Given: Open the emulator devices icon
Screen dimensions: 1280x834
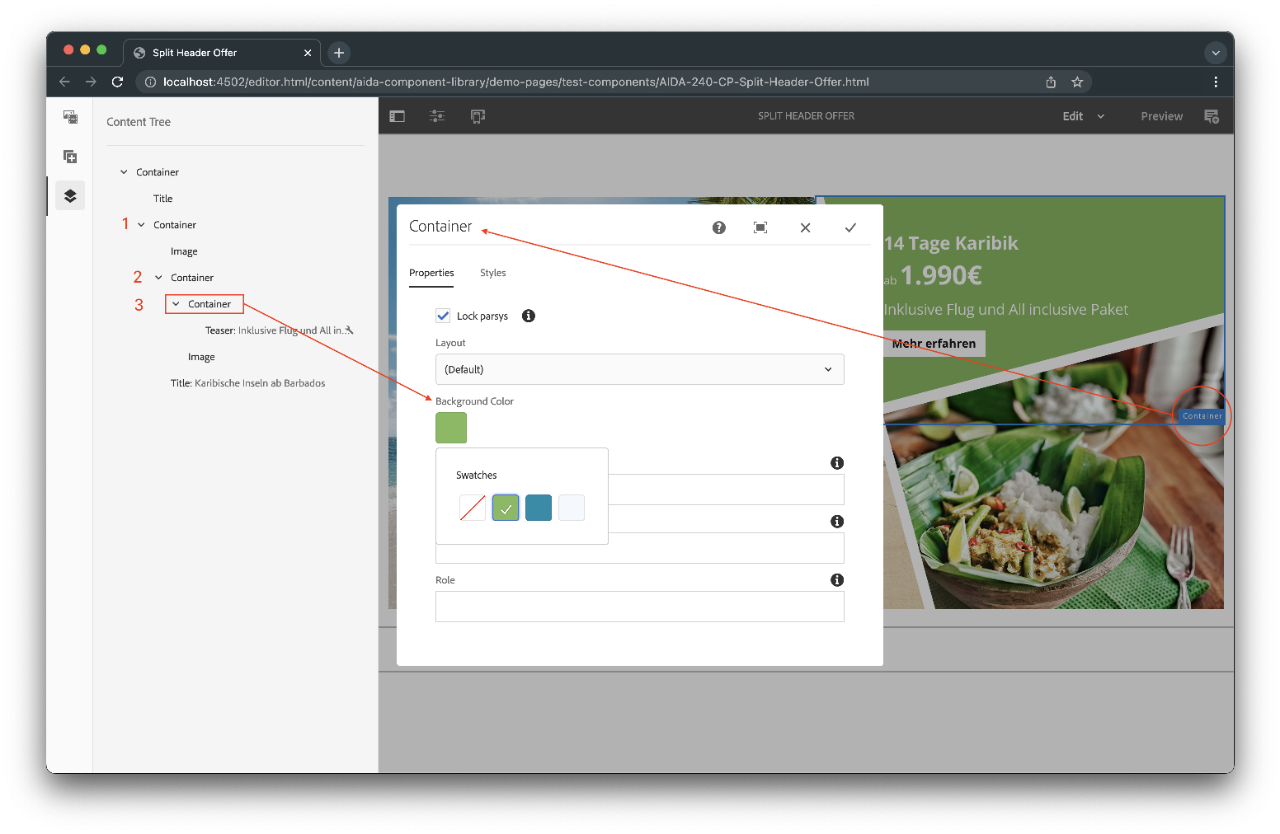Looking at the screenshot, I should (477, 116).
